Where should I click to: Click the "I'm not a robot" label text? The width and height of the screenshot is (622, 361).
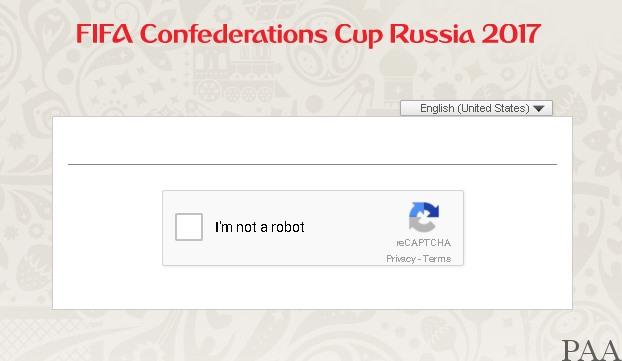click(x=260, y=227)
